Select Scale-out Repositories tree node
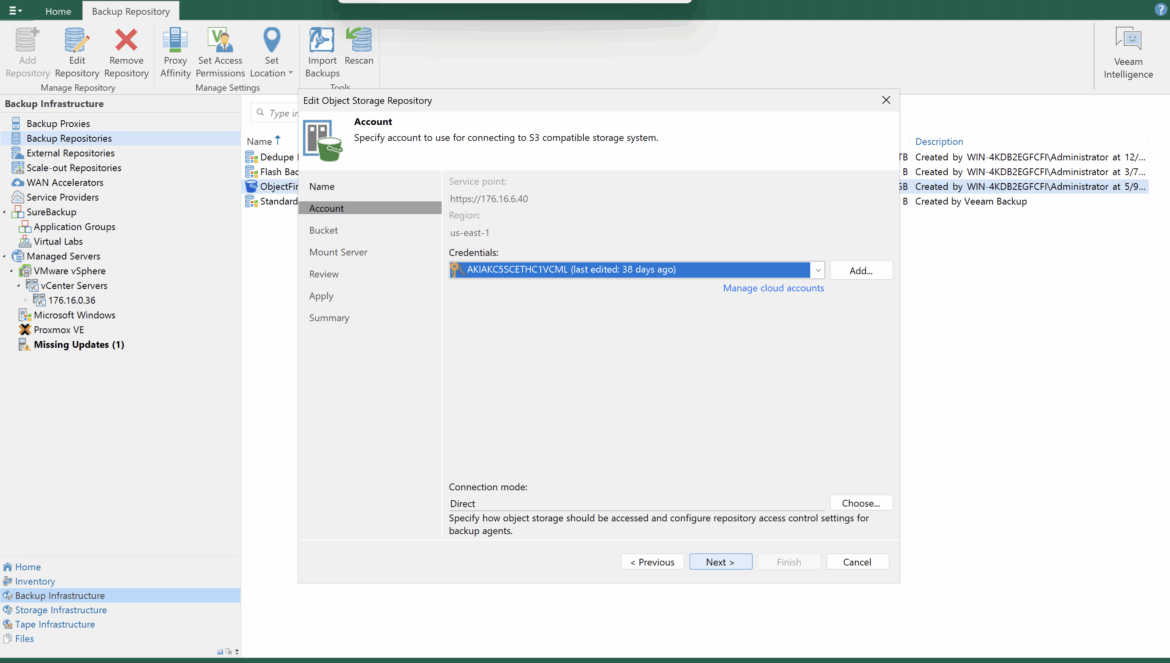This screenshot has width=1170, height=663. pyautogui.click(x=74, y=168)
